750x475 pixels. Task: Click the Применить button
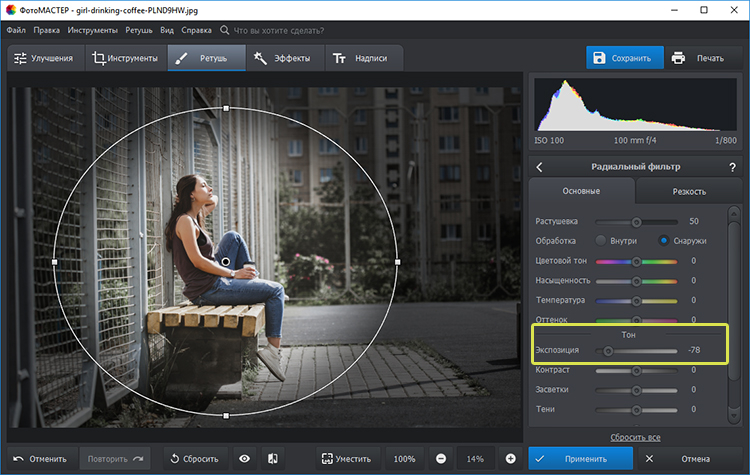(x=581, y=459)
